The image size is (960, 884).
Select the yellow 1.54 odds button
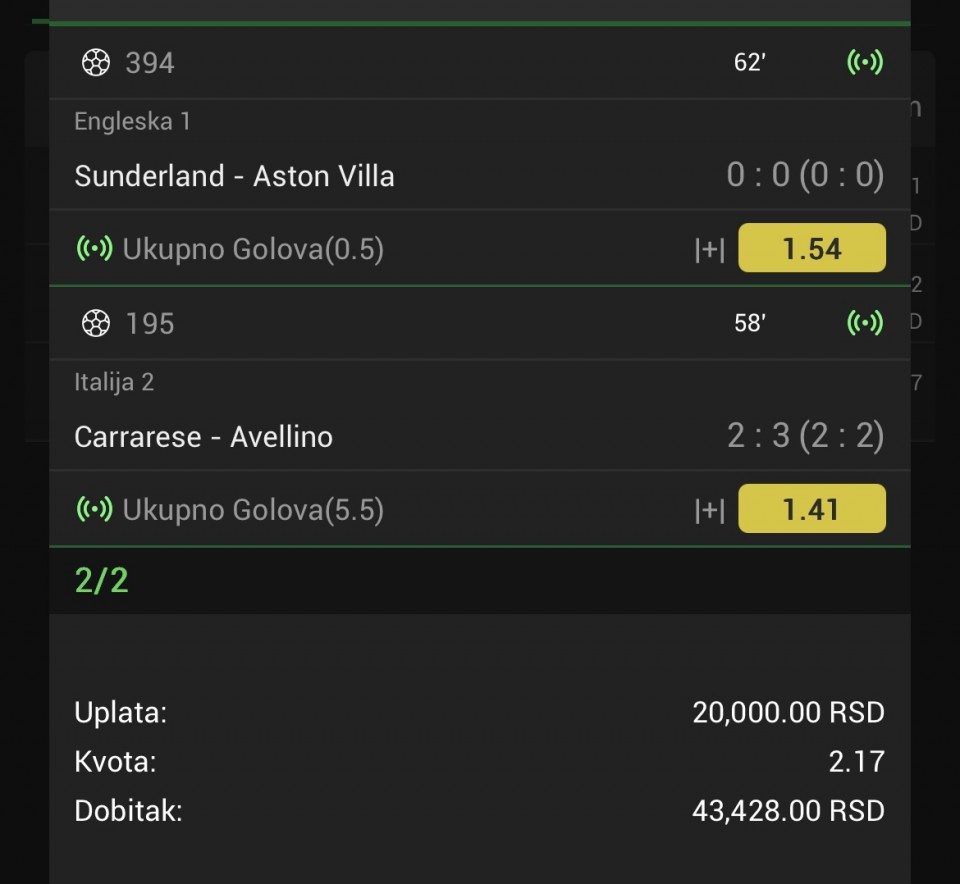coord(811,249)
